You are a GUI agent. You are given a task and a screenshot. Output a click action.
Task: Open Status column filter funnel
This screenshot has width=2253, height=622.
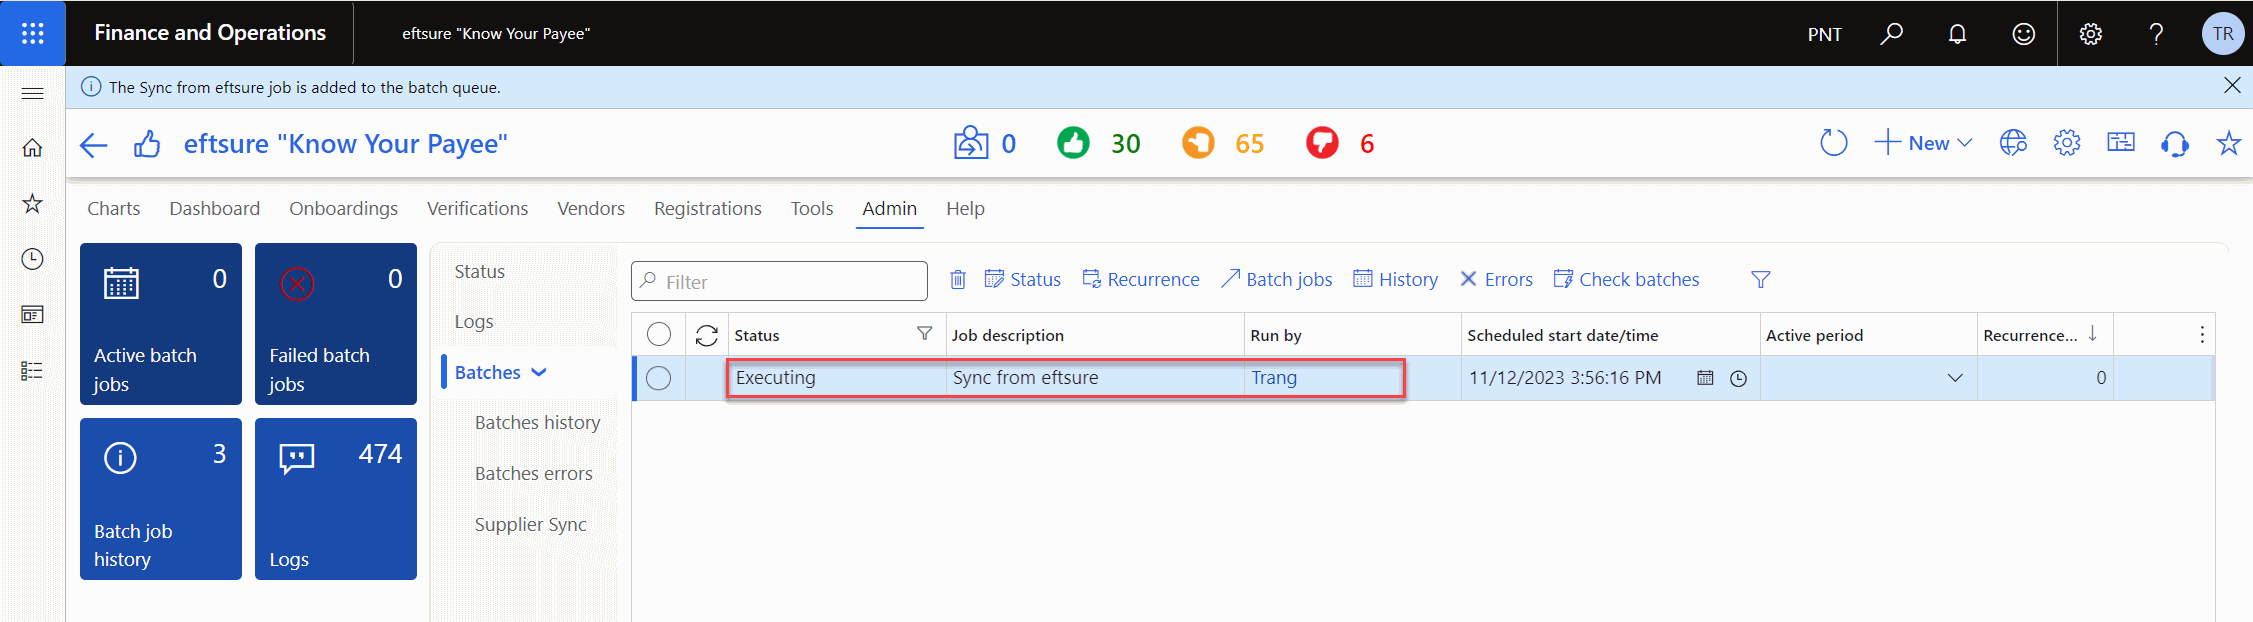pyautogui.click(x=925, y=334)
